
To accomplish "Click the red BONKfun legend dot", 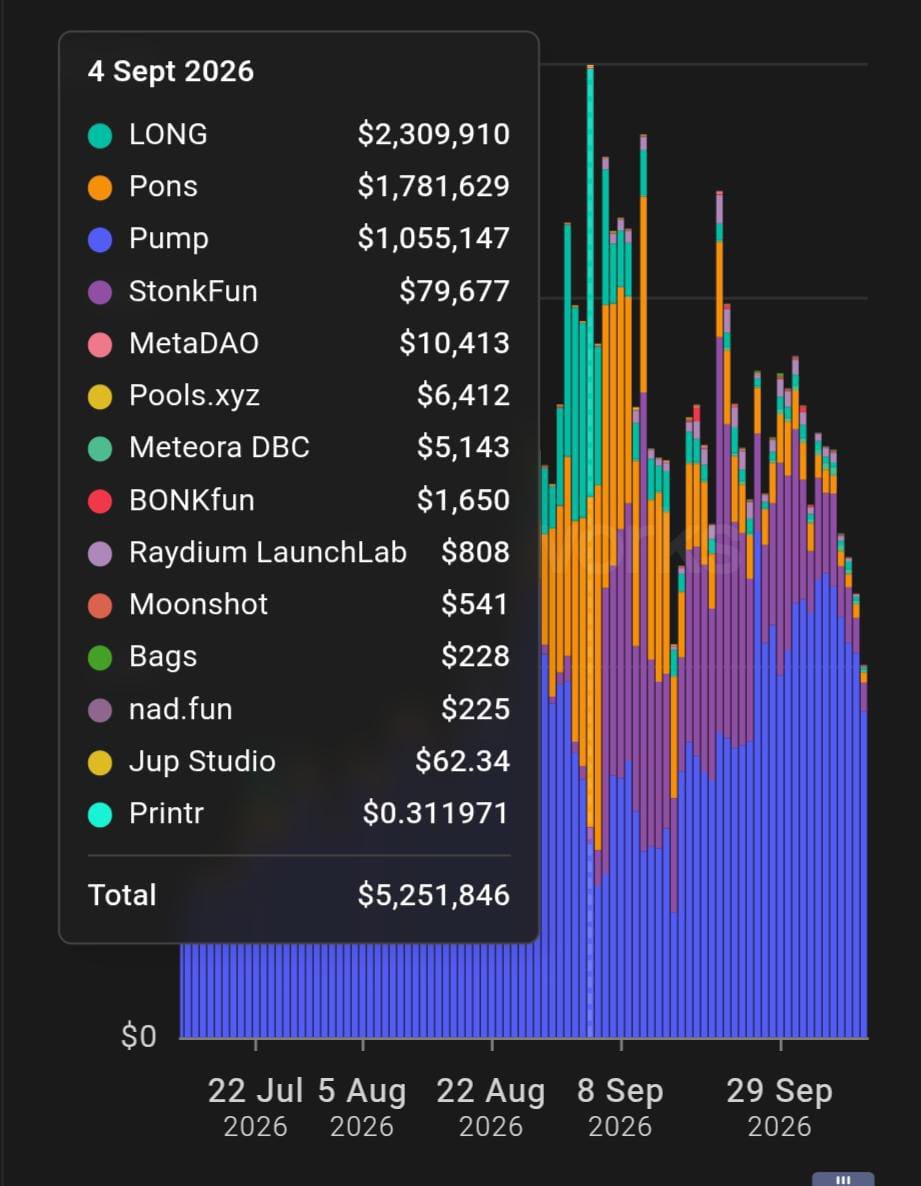I will [100, 501].
